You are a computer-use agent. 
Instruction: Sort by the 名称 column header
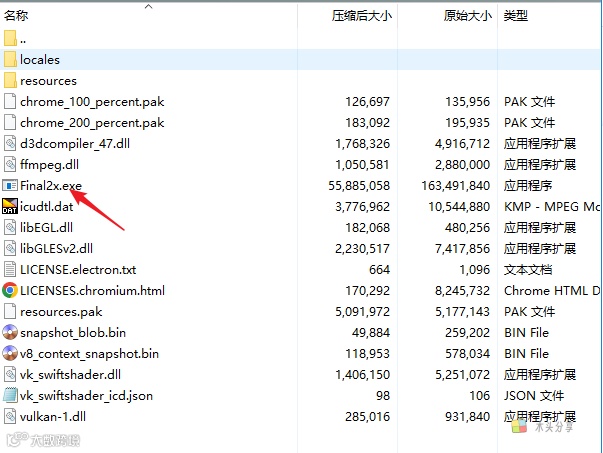(16, 15)
